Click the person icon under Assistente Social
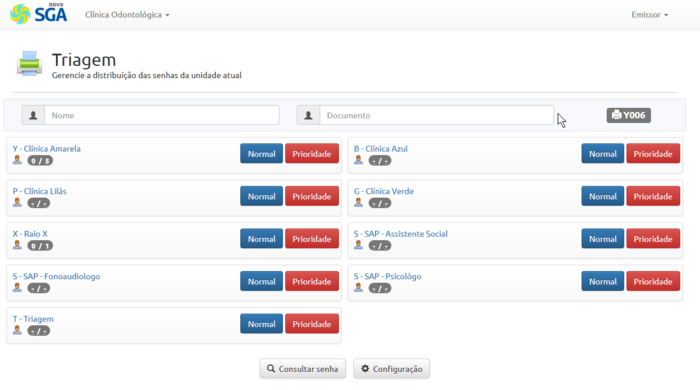Screen dimensions: 700x390 [358, 245]
